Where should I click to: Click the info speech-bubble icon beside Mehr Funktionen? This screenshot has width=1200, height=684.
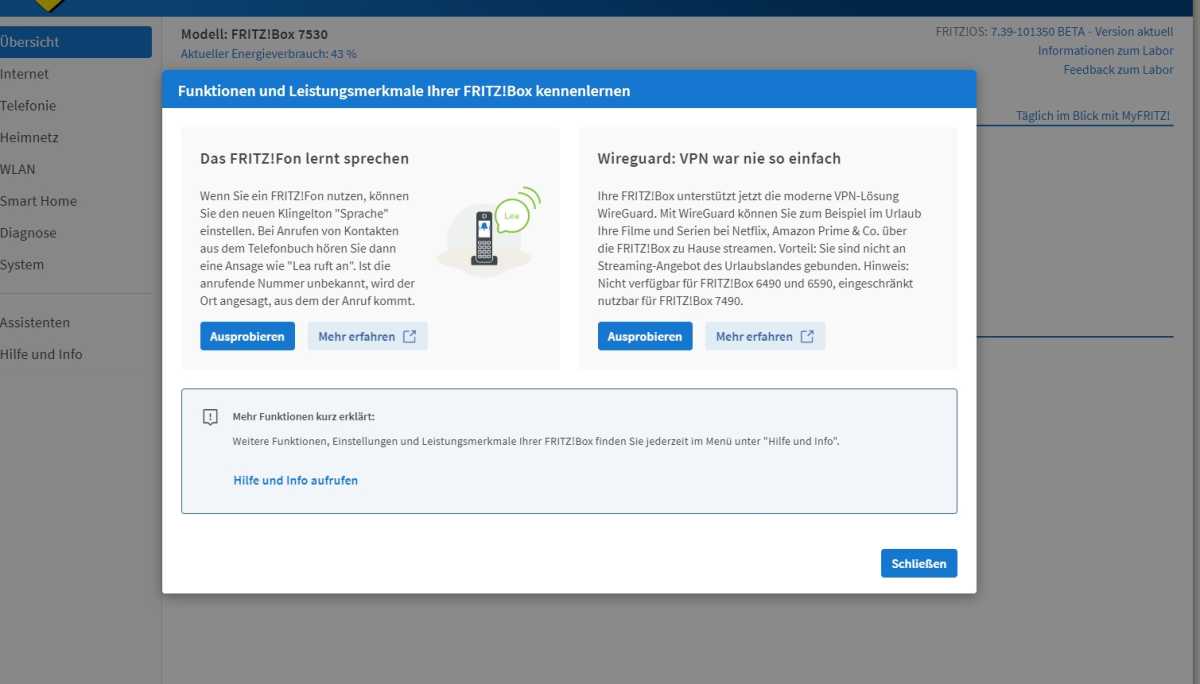(210, 417)
